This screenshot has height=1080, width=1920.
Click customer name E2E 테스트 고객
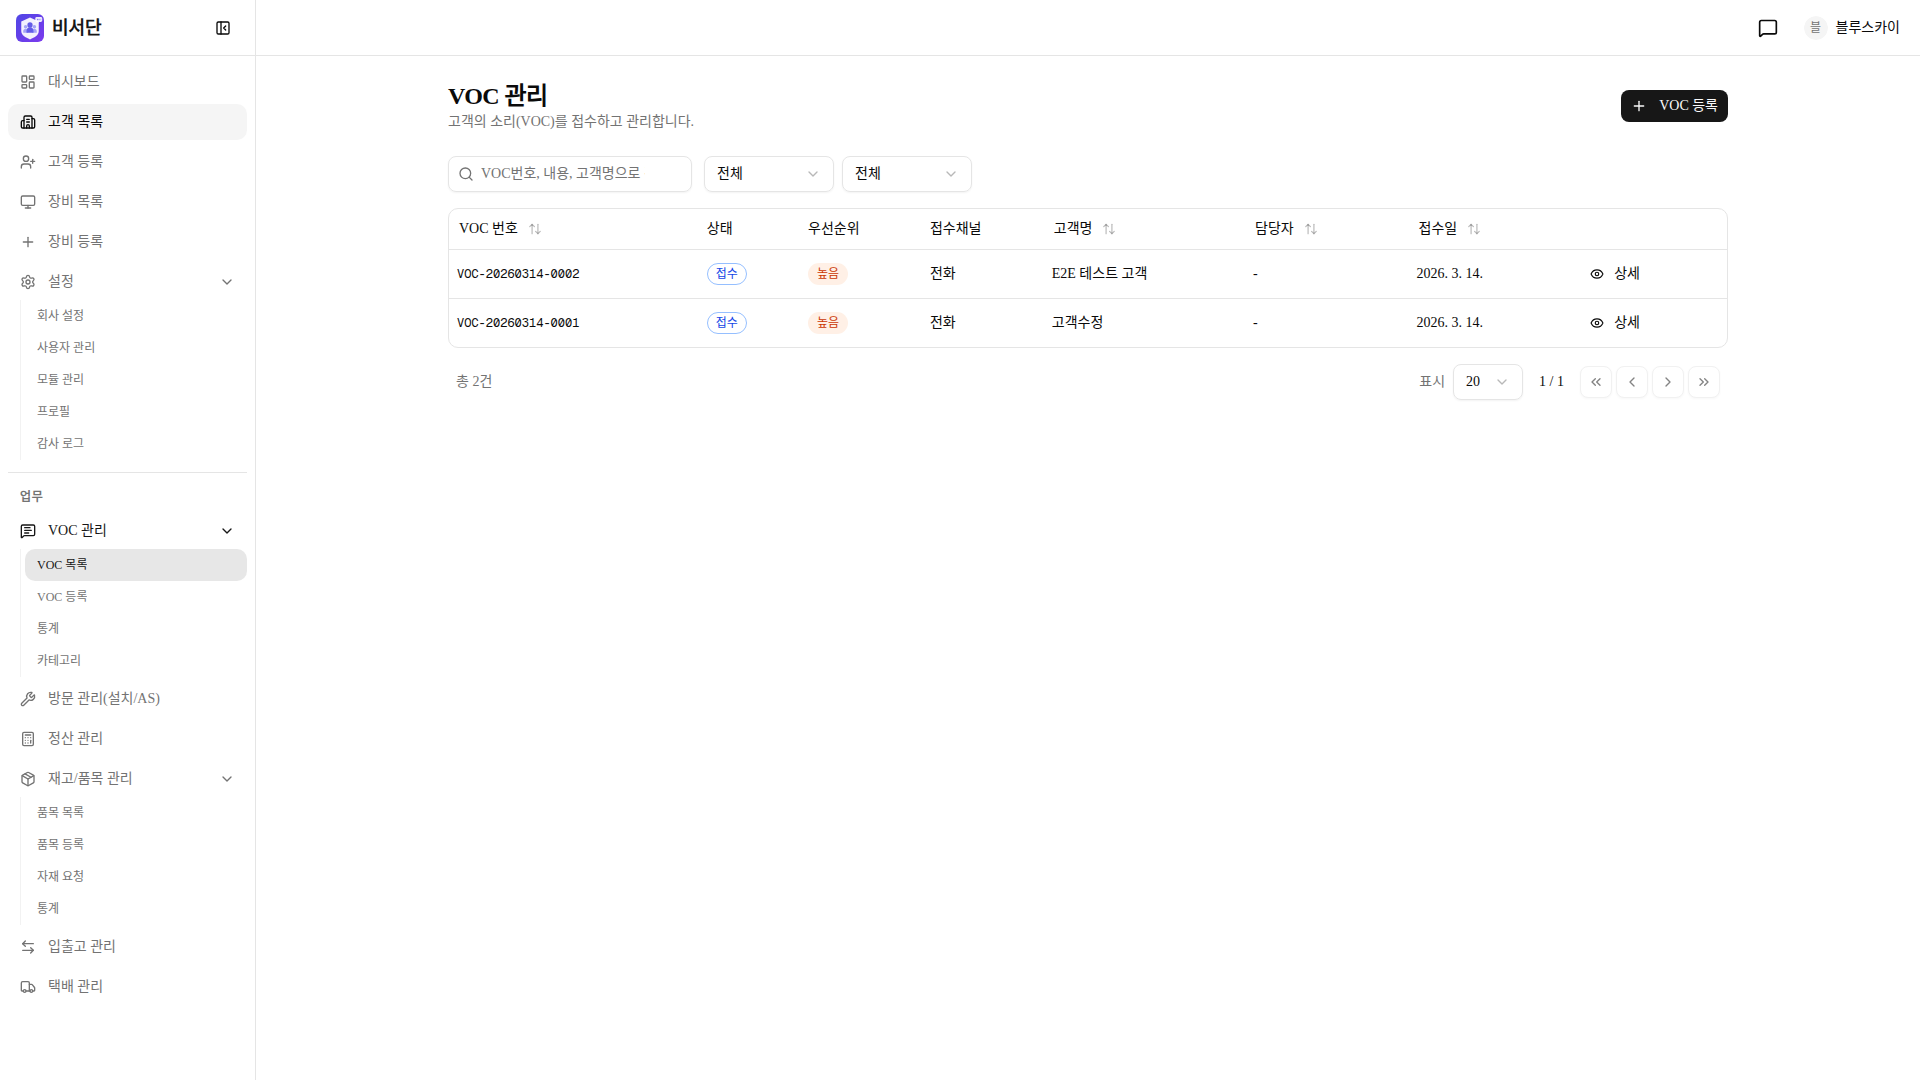click(x=1099, y=274)
